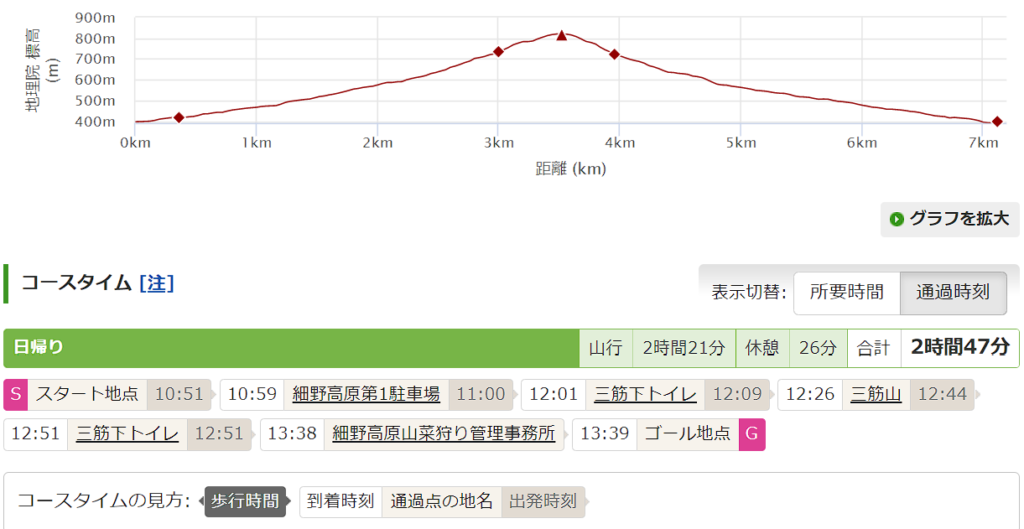Viewport: 1024px width, 529px height.
Task: Click the pink S start badge
Action: coord(15,394)
